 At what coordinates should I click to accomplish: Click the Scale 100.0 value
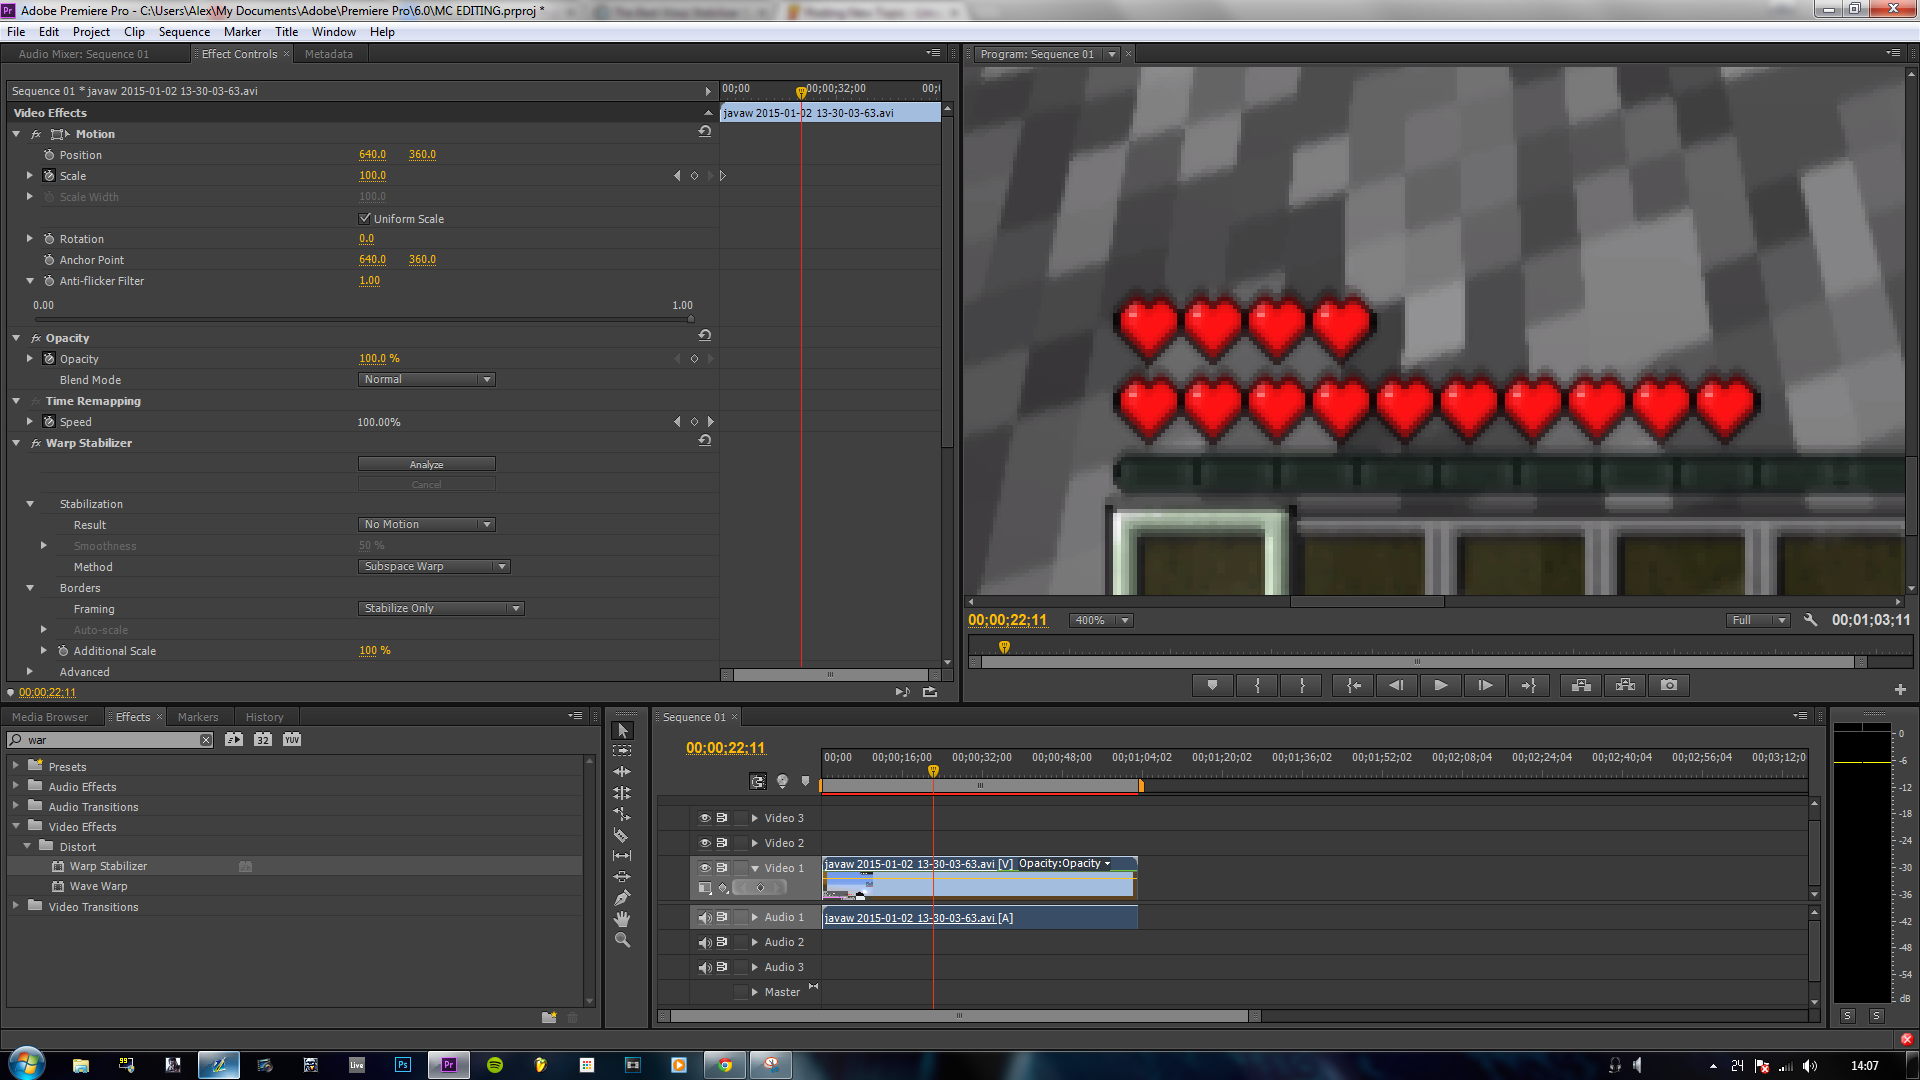(372, 176)
